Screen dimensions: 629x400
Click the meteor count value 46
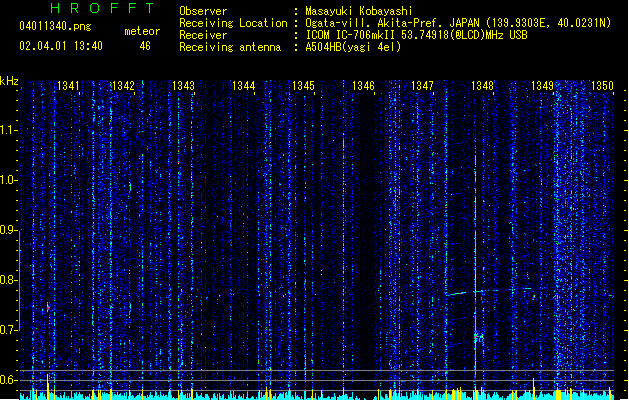[x=145, y=46]
